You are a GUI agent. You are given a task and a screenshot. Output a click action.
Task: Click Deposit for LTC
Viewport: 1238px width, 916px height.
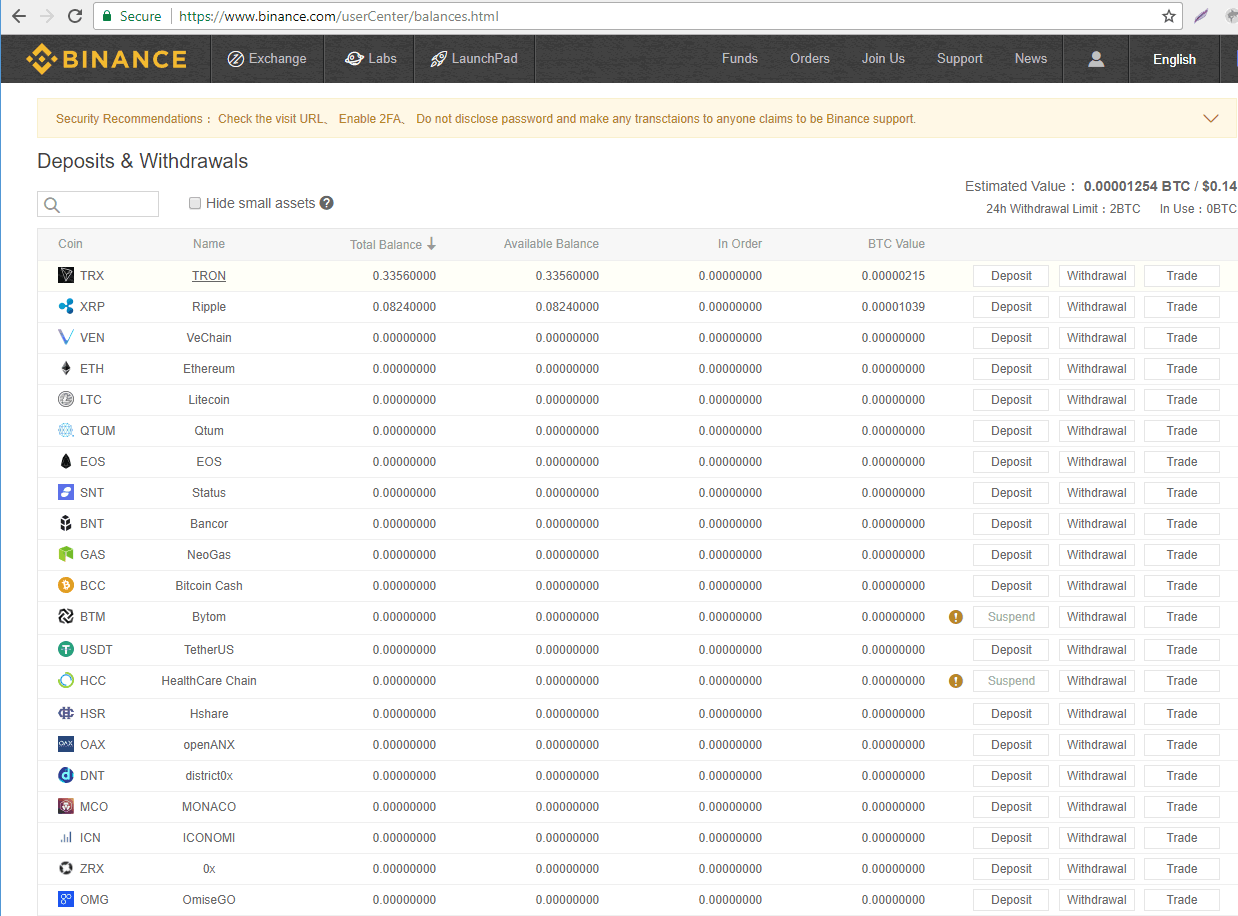[x=1011, y=400]
